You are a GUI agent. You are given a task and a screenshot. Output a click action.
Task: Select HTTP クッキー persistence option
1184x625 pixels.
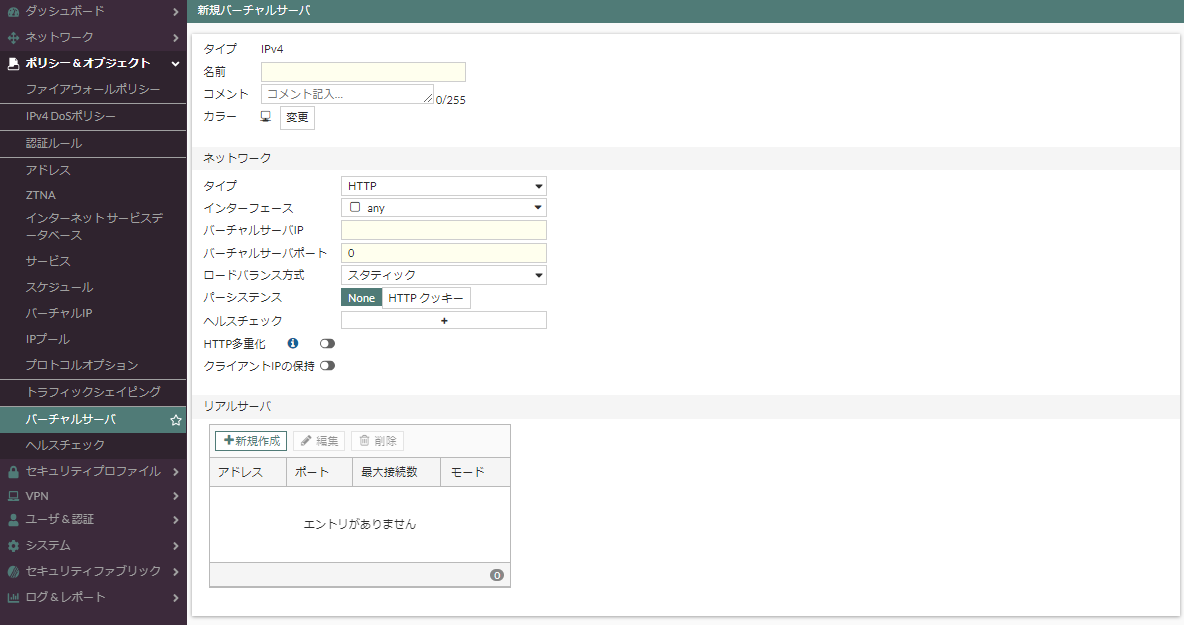[426, 298]
